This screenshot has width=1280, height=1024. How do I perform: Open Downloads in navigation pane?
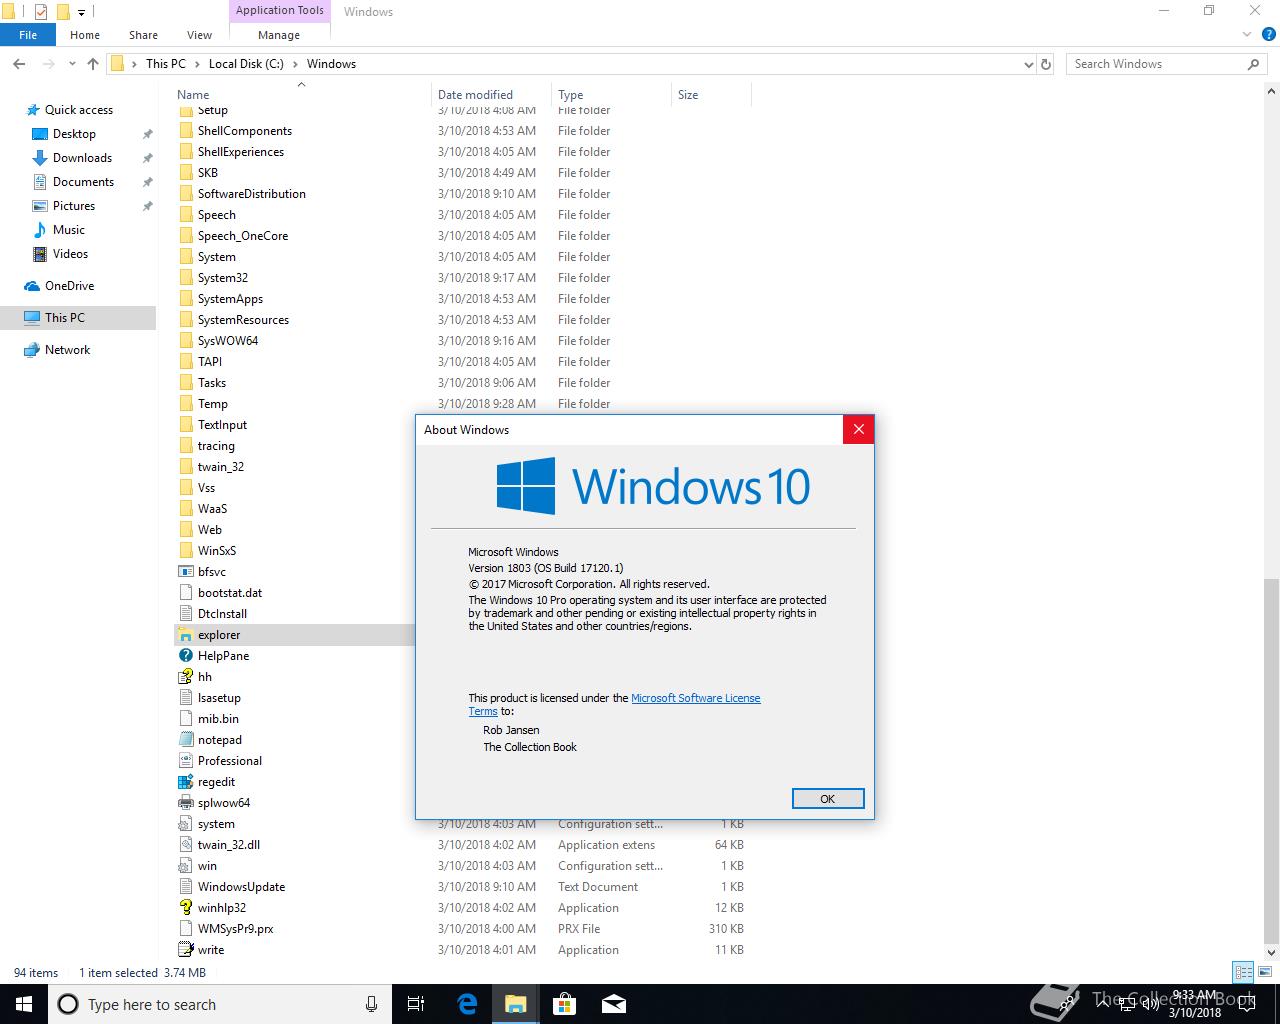pyautogui.click(x=82, y=158)
